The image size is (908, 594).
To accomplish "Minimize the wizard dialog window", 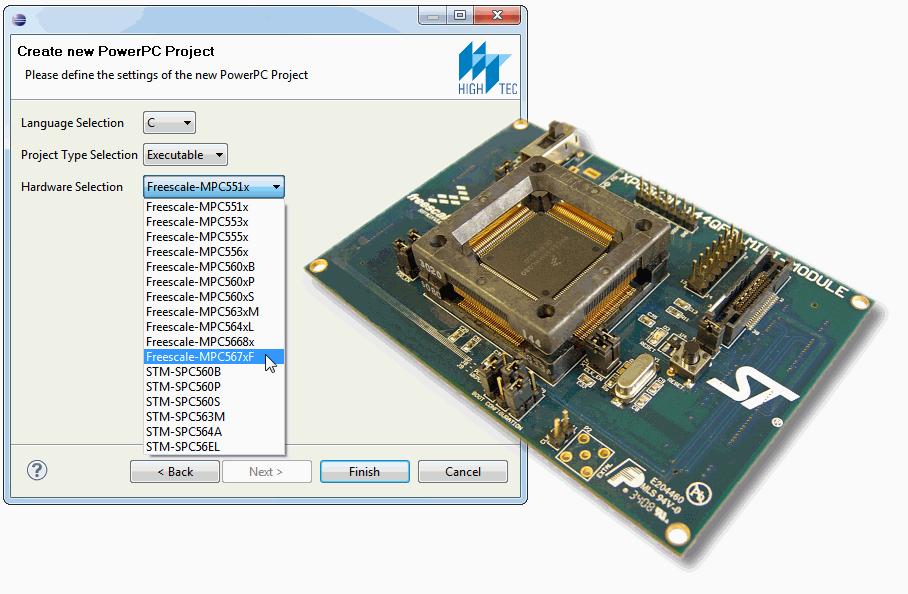I will 433,16.
